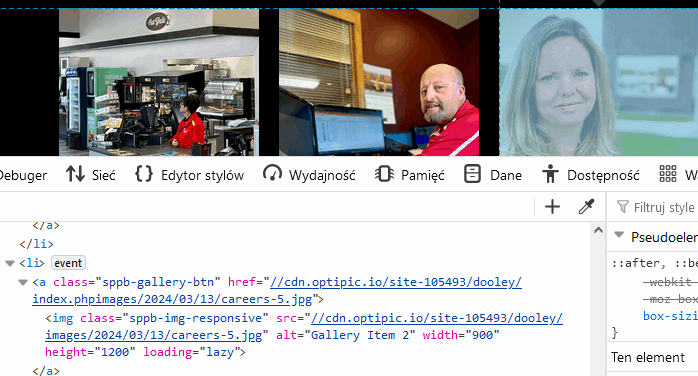Select the closing </li> tag line
698x376 pixels.
(x=37, y=244)
